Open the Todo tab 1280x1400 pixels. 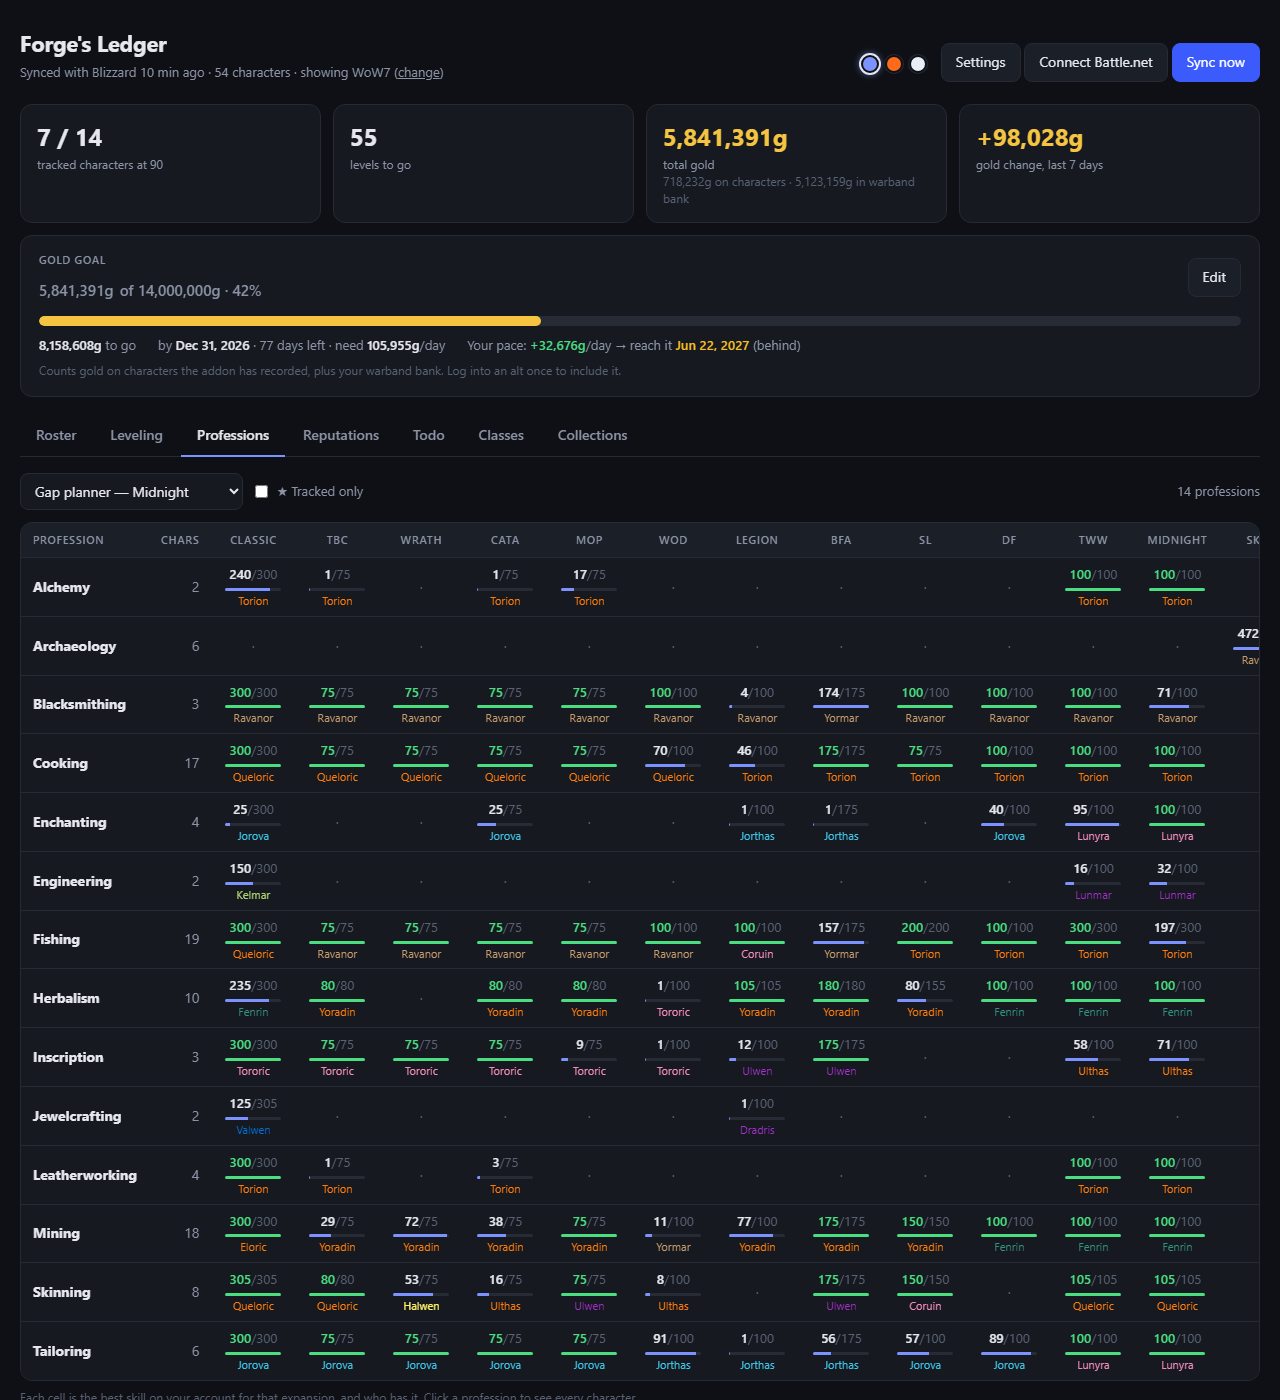coord(428,435)
